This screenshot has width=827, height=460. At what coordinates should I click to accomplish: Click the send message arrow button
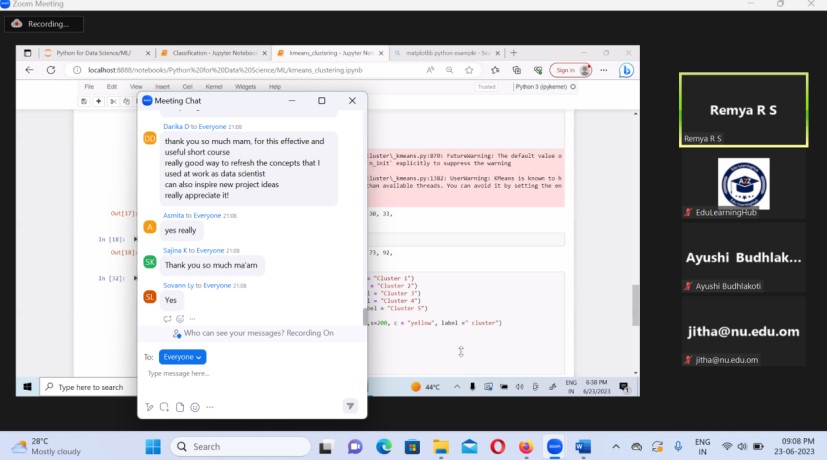click(x=350, y=406)
